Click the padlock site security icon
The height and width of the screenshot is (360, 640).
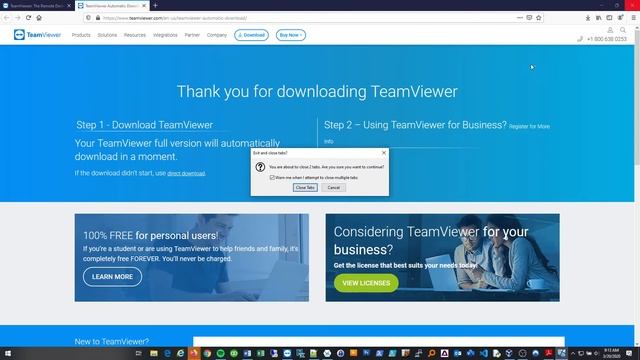pyautogui.click(x=98, y=18)
